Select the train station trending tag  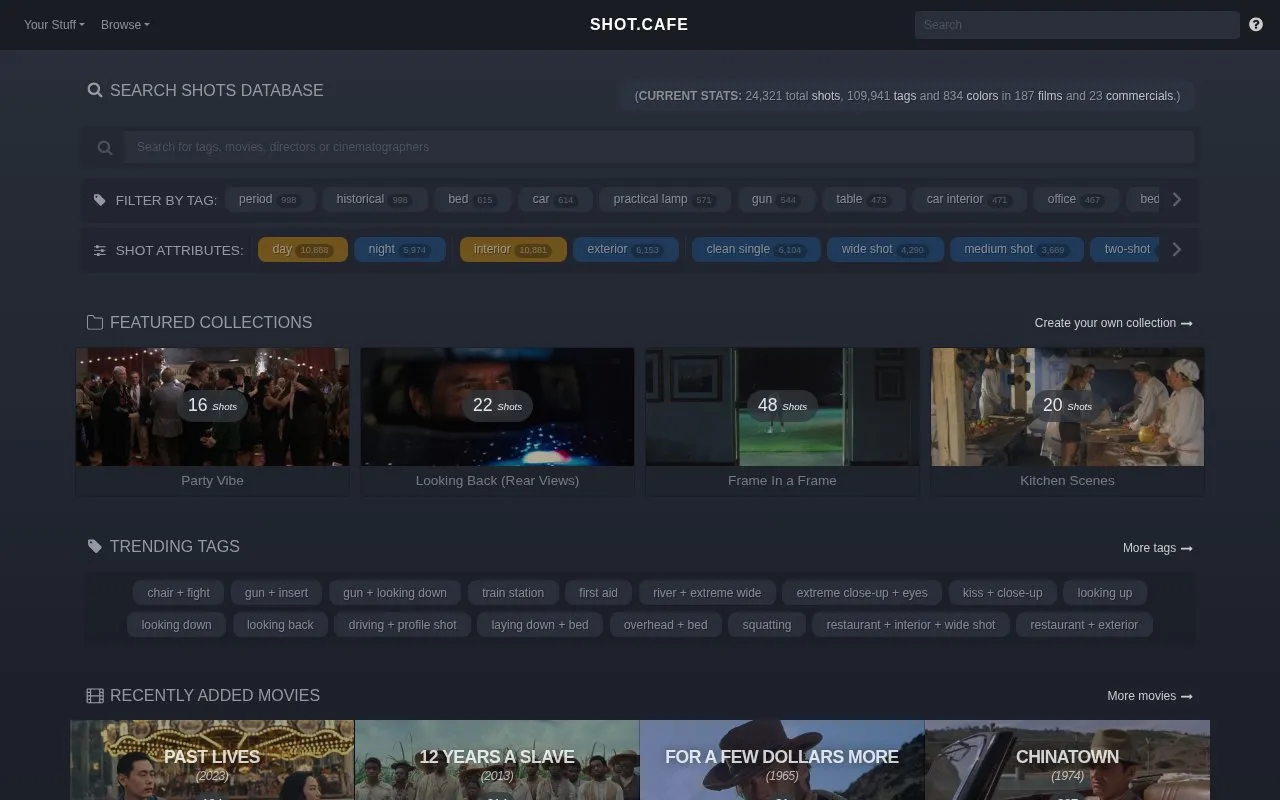pos(513,593)
